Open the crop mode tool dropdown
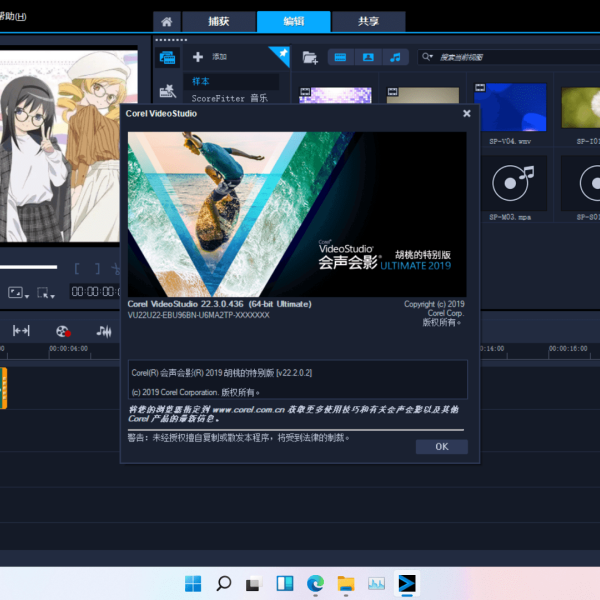This screenshot has height=600, width=600. tap(46, 293)
